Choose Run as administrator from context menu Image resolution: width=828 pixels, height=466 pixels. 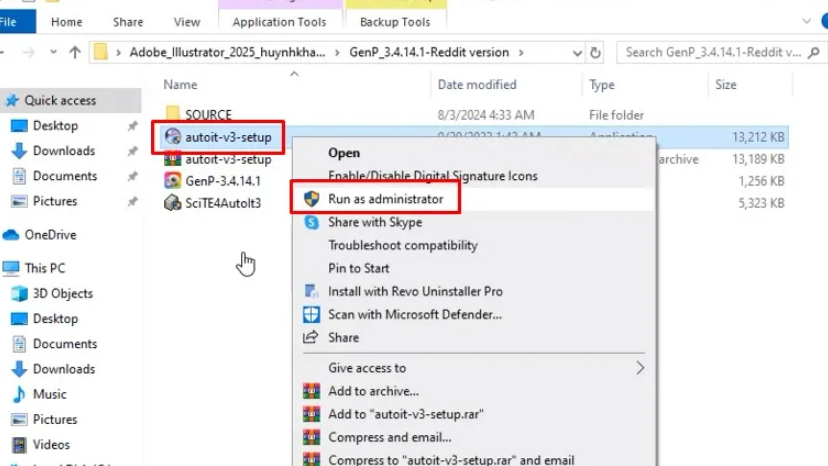[384, 199]
